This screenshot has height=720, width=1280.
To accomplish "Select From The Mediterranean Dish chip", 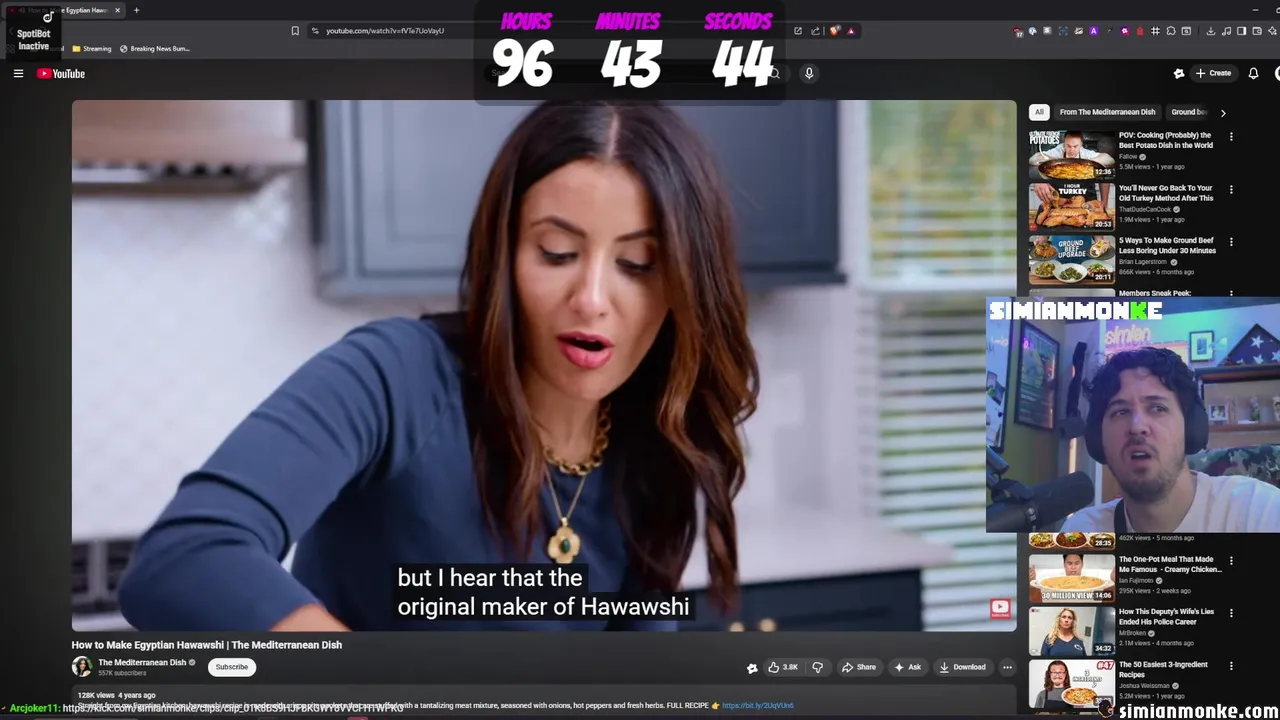I will coord(1107,112).
